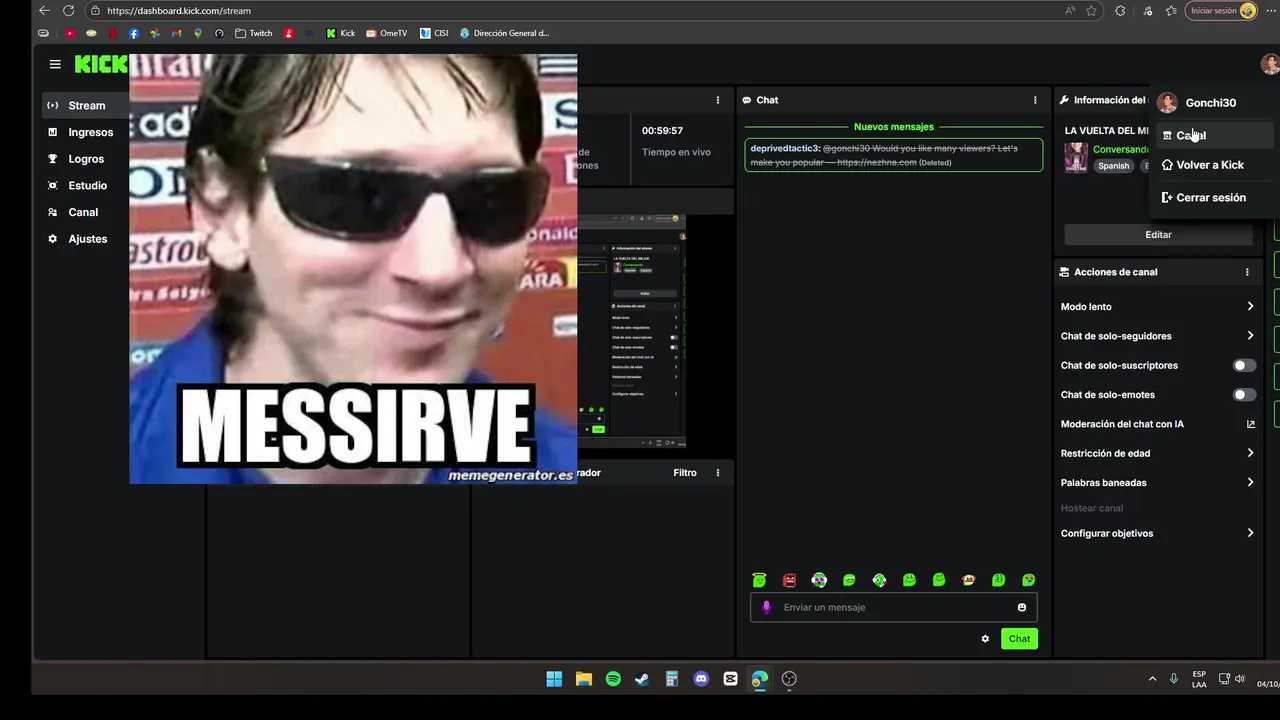Viewport: 1280px width, 720px height.
Task: Click the stream category thumbnail image
Action: click(x=1076, y=158)
